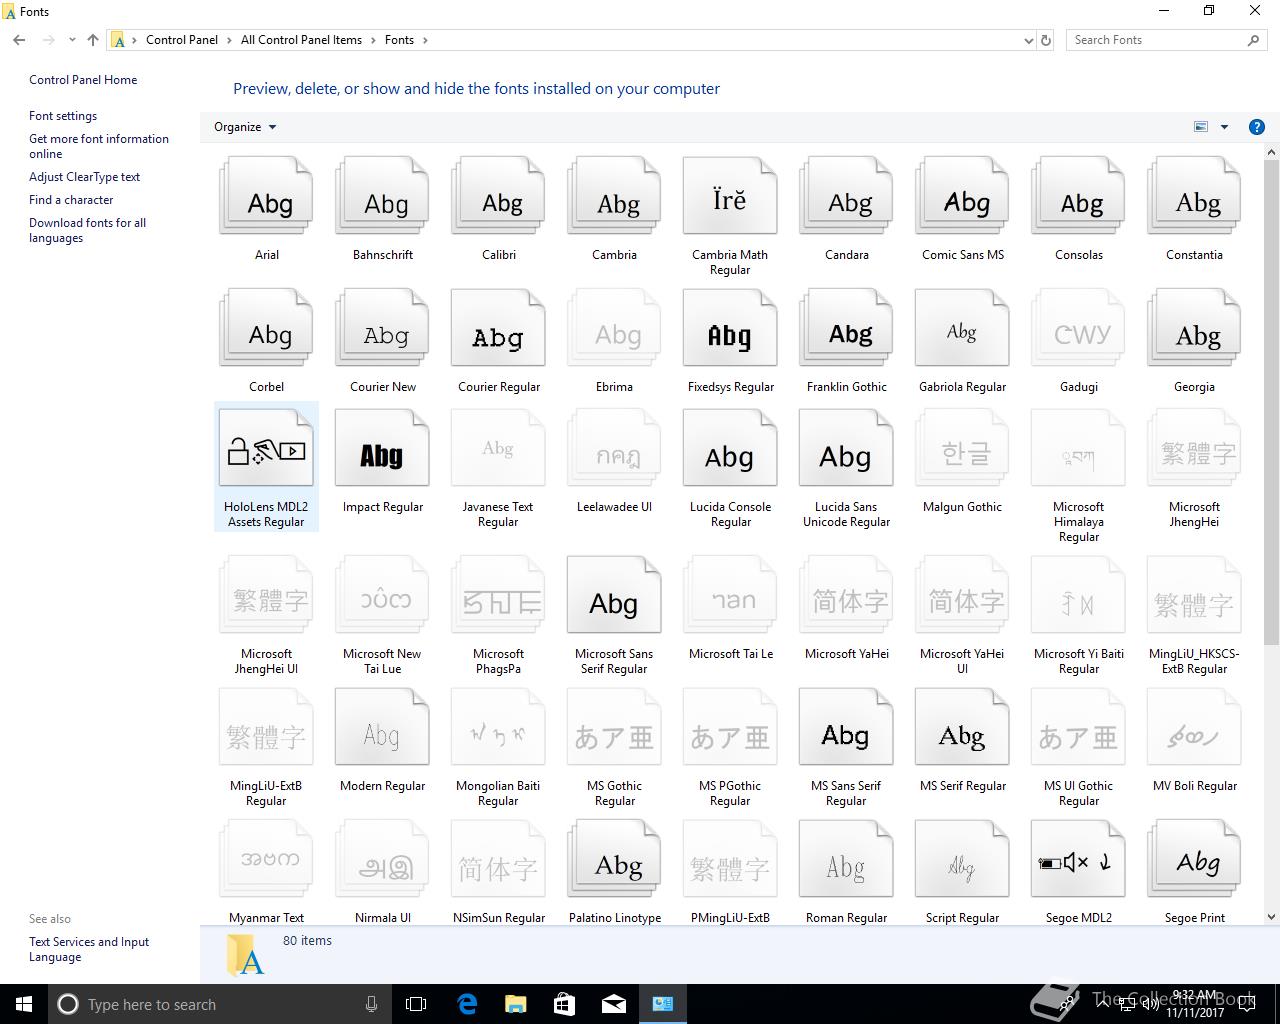Screen dimensions: 1280x1024
Task: Click the vertical scrollbar thumb
Action: 1271,403
